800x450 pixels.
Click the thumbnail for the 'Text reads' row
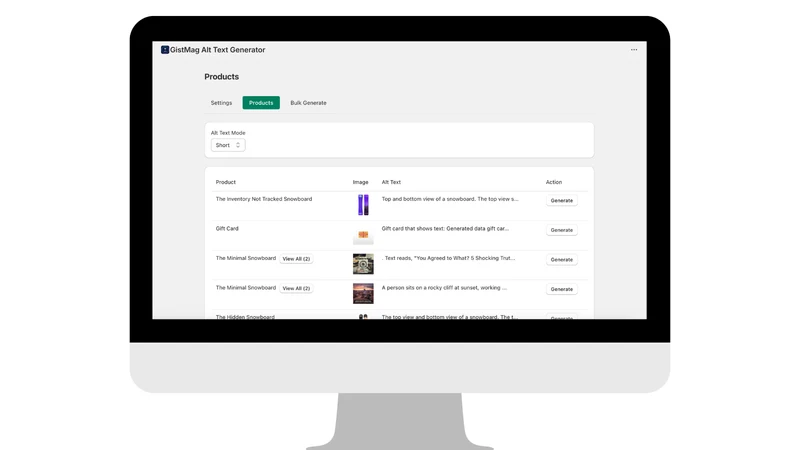[363, 264]
